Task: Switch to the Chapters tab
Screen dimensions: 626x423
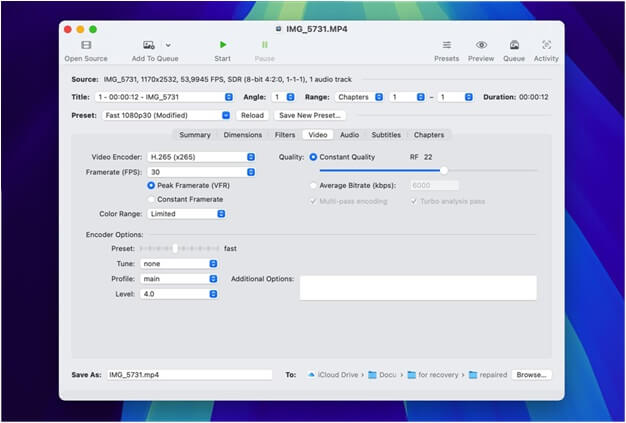Action: click(x=429, y=135)
